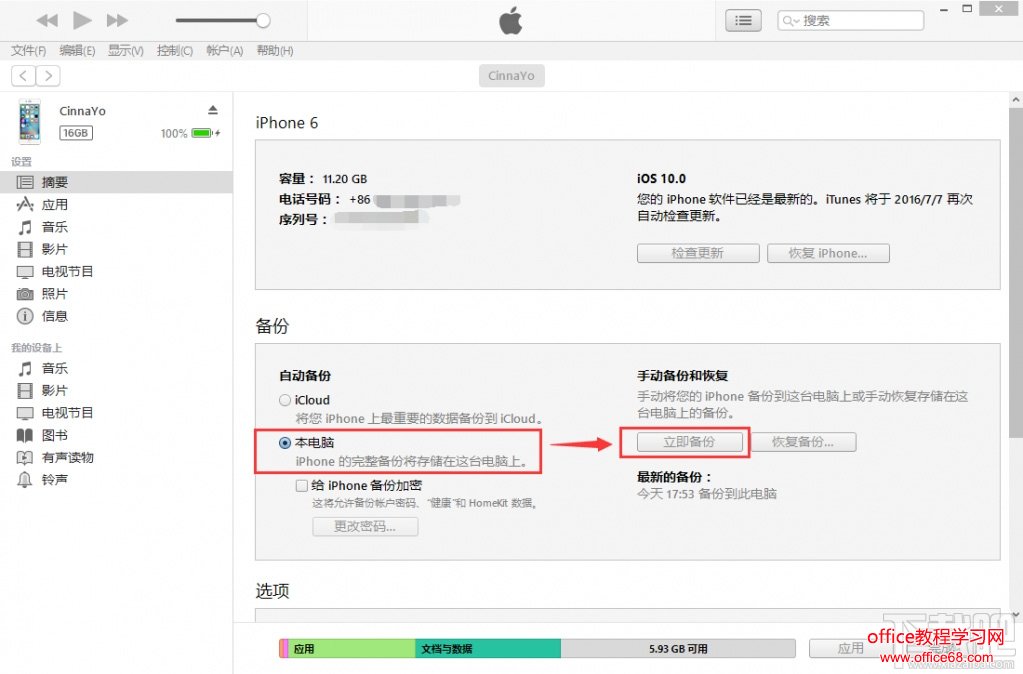Click the battery status icon

click(202, 133)
